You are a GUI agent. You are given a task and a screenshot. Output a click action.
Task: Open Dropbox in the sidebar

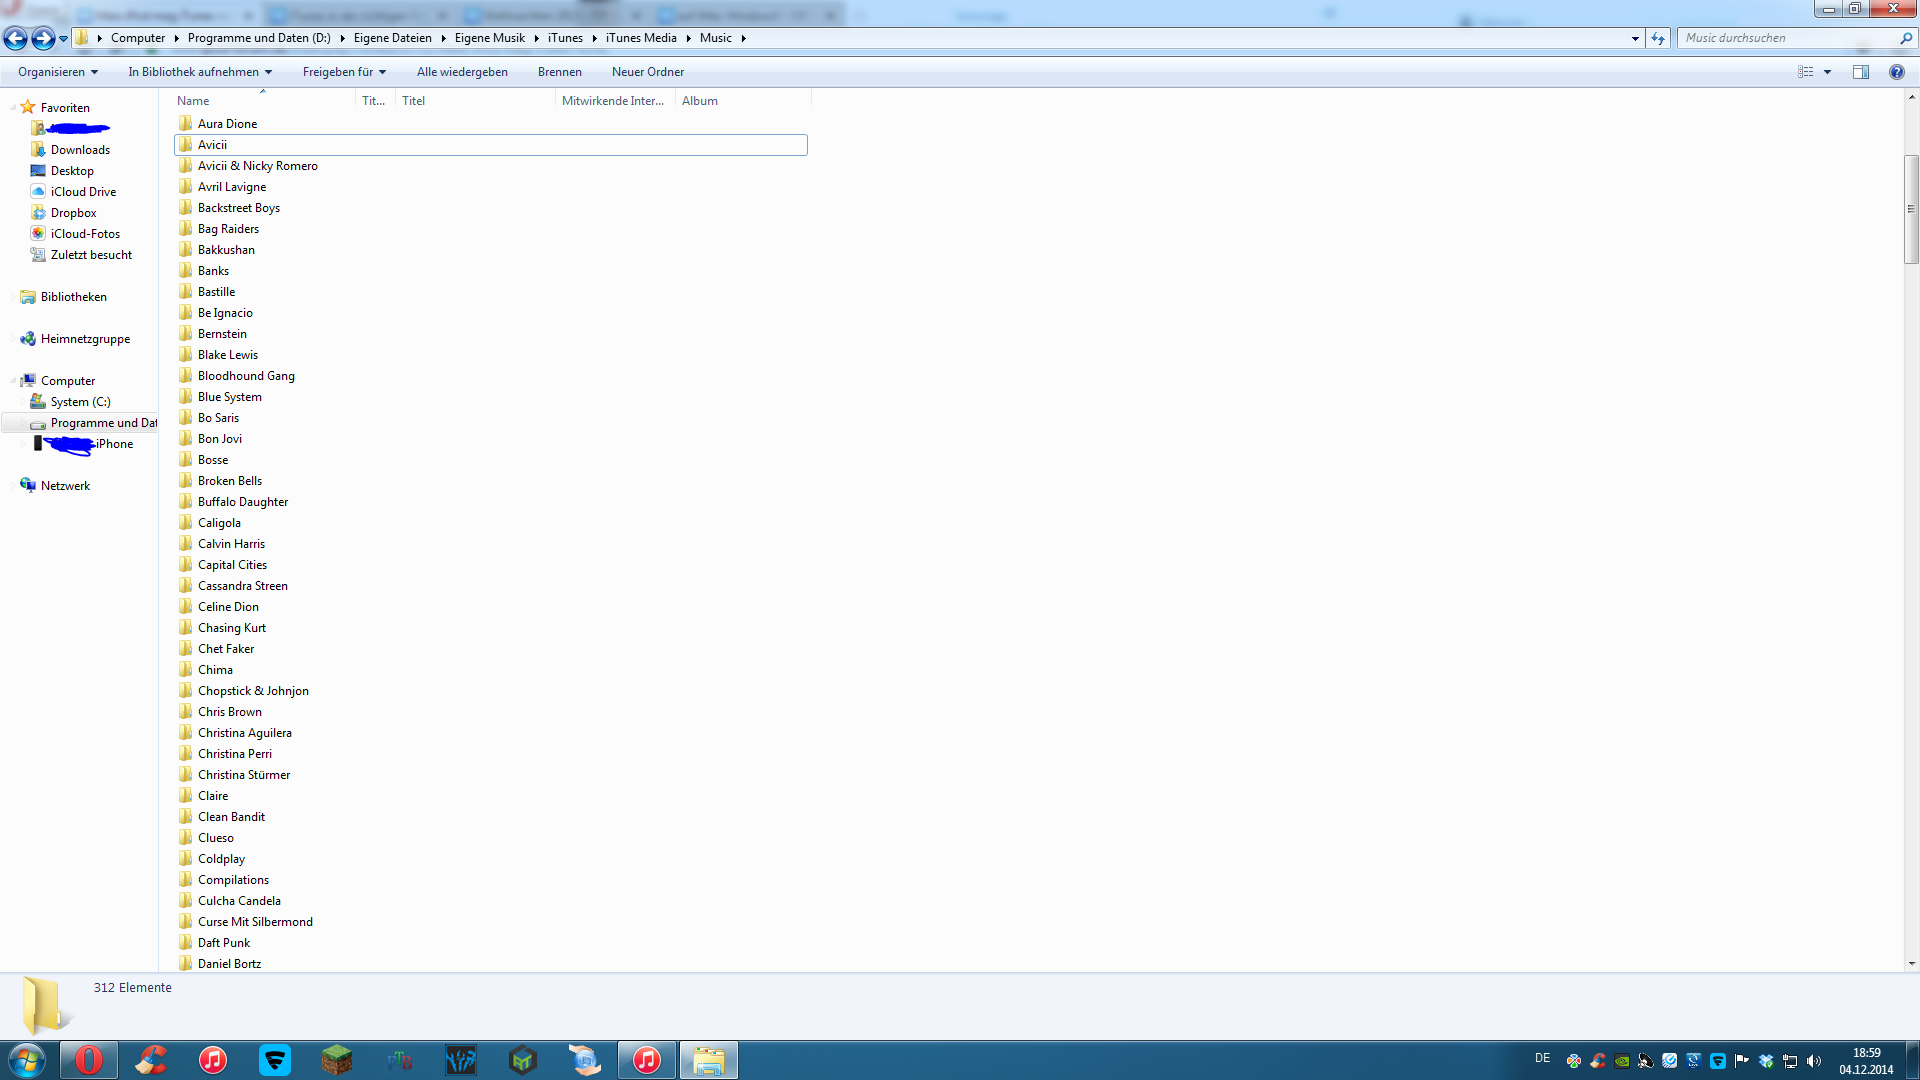pyautogui.click(x=73, y=213)
